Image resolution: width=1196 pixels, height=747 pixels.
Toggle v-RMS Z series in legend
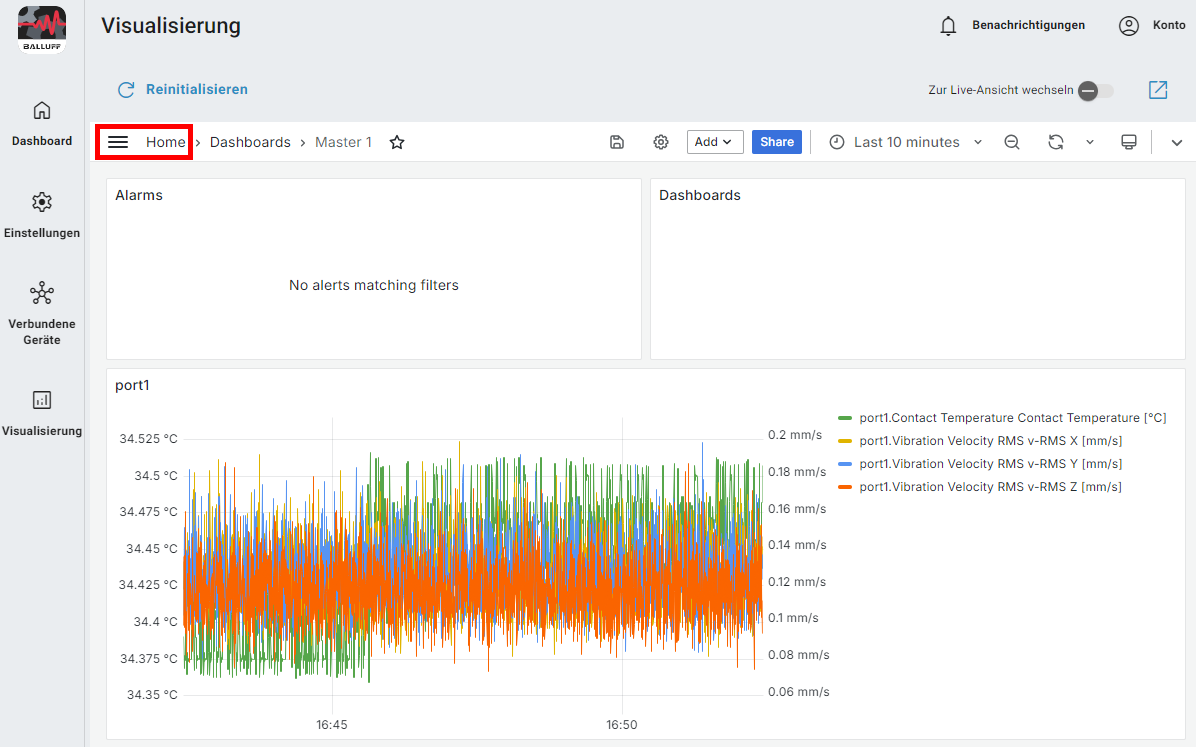[990, 487]
